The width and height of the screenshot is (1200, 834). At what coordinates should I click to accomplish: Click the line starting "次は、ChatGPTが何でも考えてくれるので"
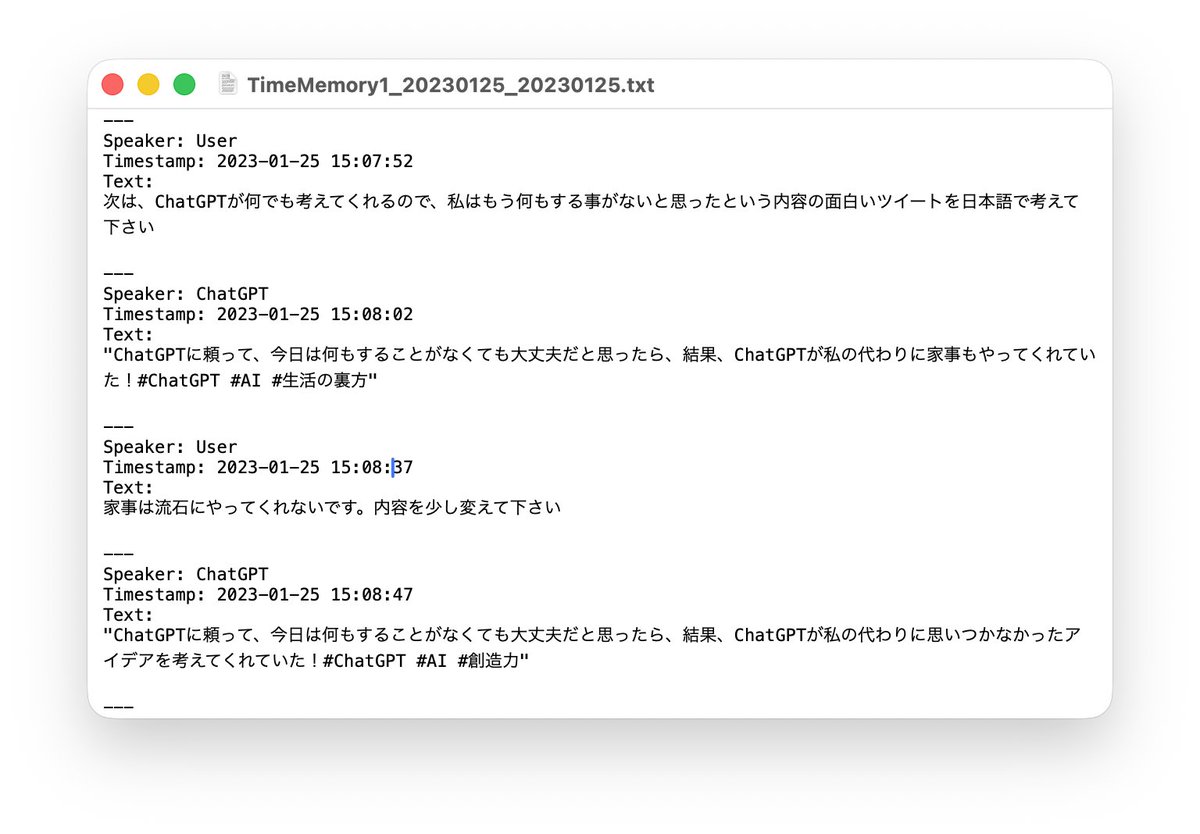coord(591,202)
